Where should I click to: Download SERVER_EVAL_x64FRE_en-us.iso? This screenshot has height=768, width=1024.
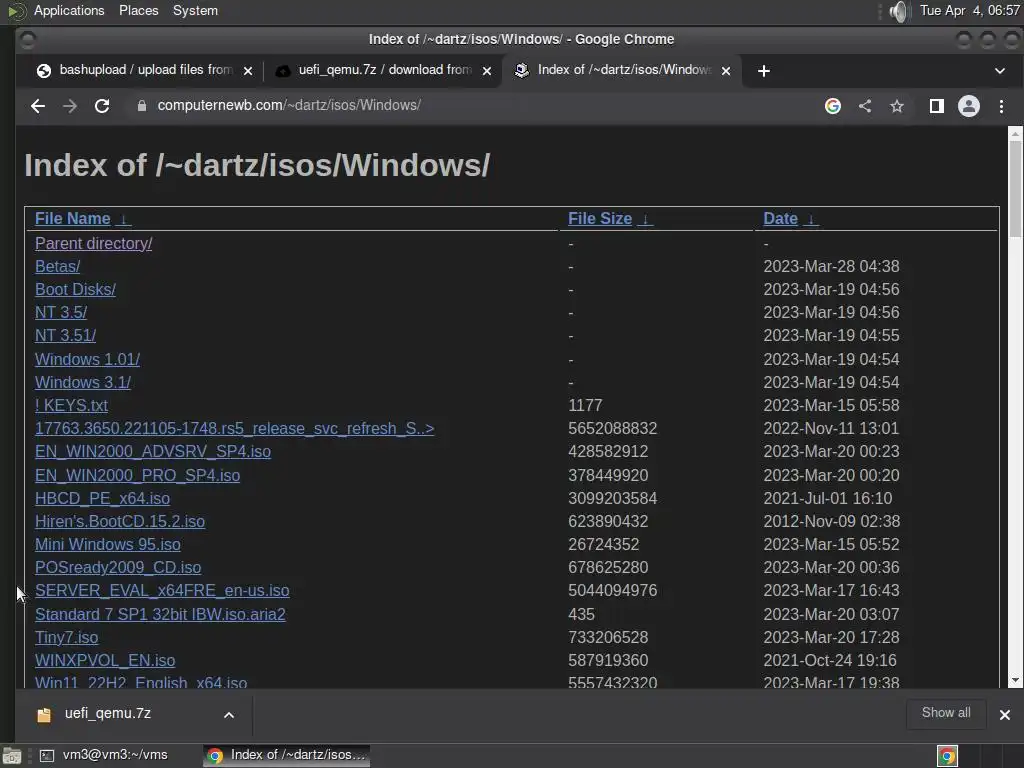(x=162, y=590)
